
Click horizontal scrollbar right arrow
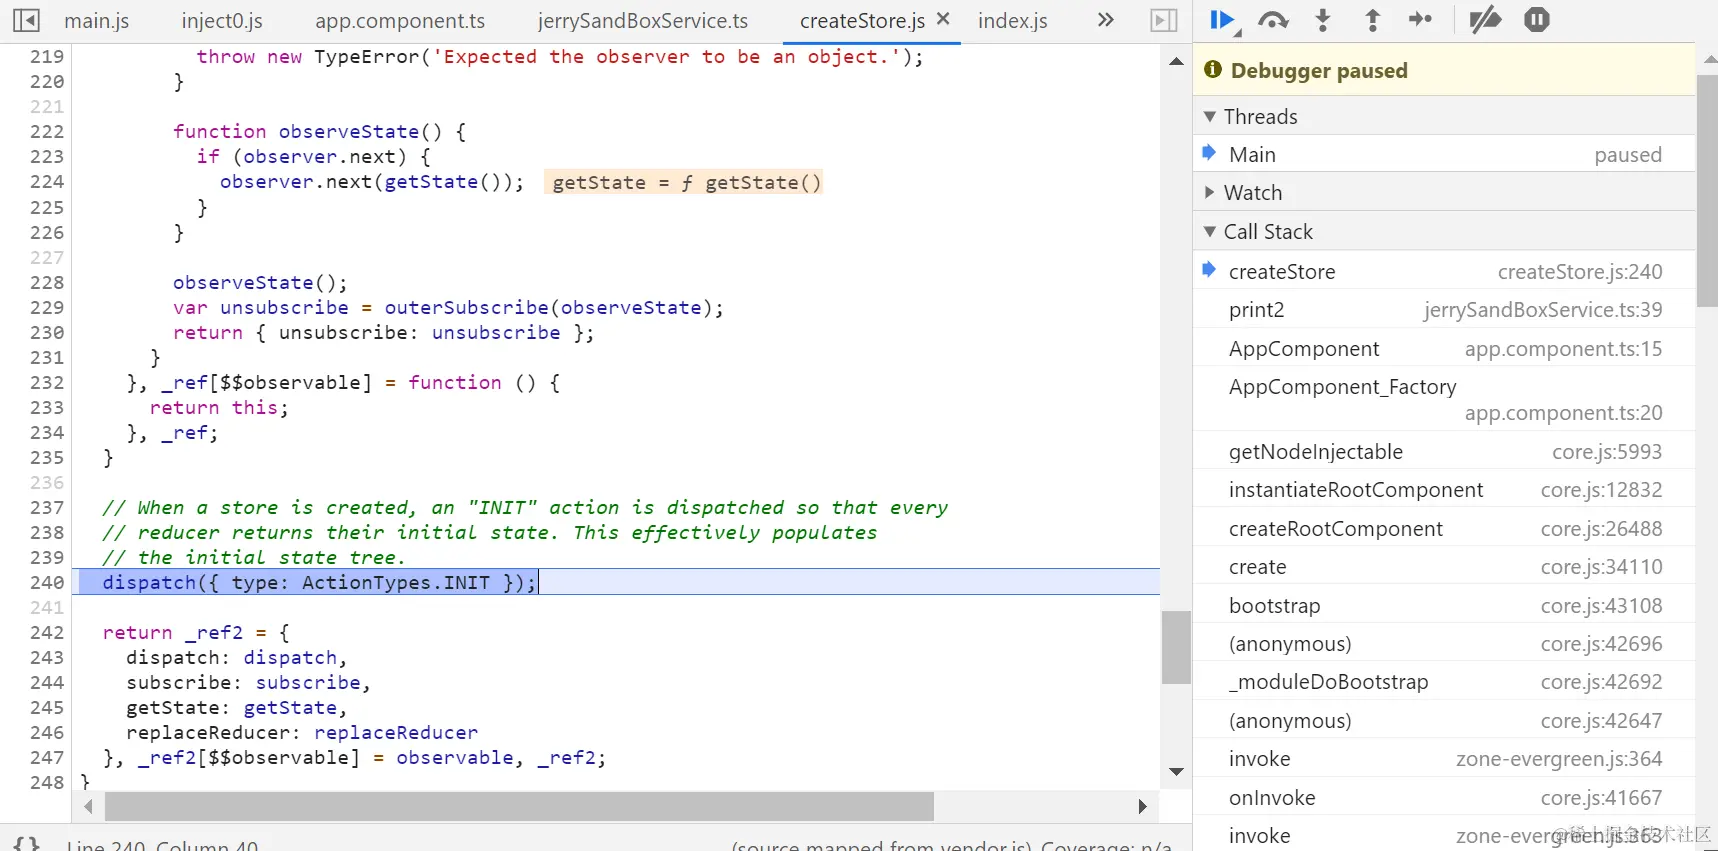(x=1142, y=806)
